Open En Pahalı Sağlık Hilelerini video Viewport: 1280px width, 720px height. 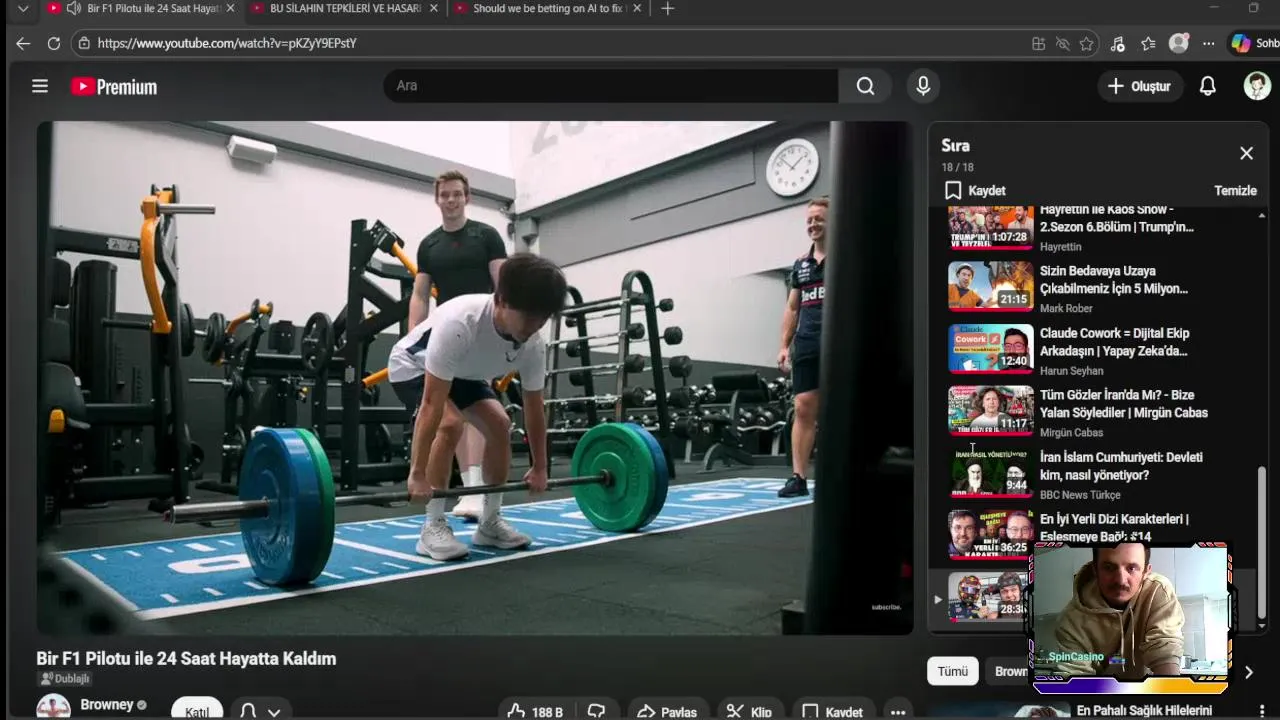1144,710
